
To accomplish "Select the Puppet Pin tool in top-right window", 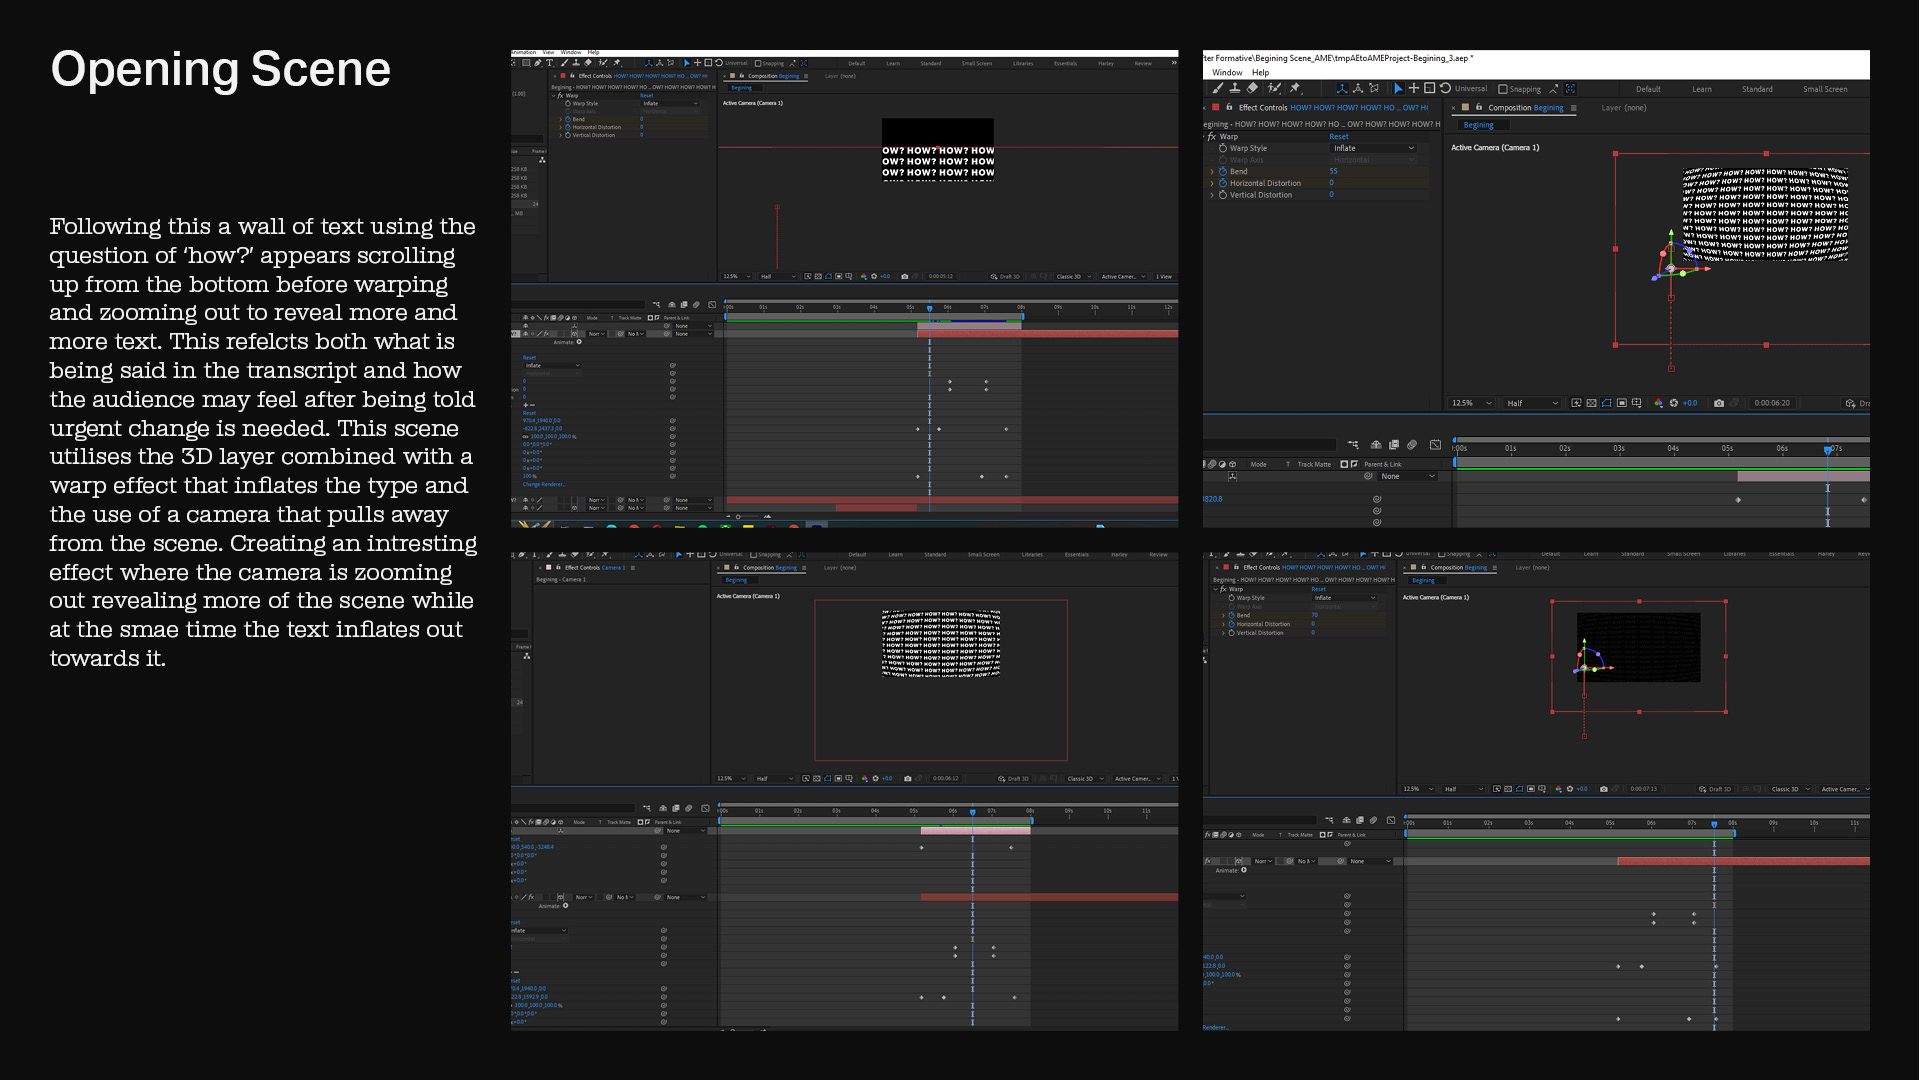I will (1295, 88).
